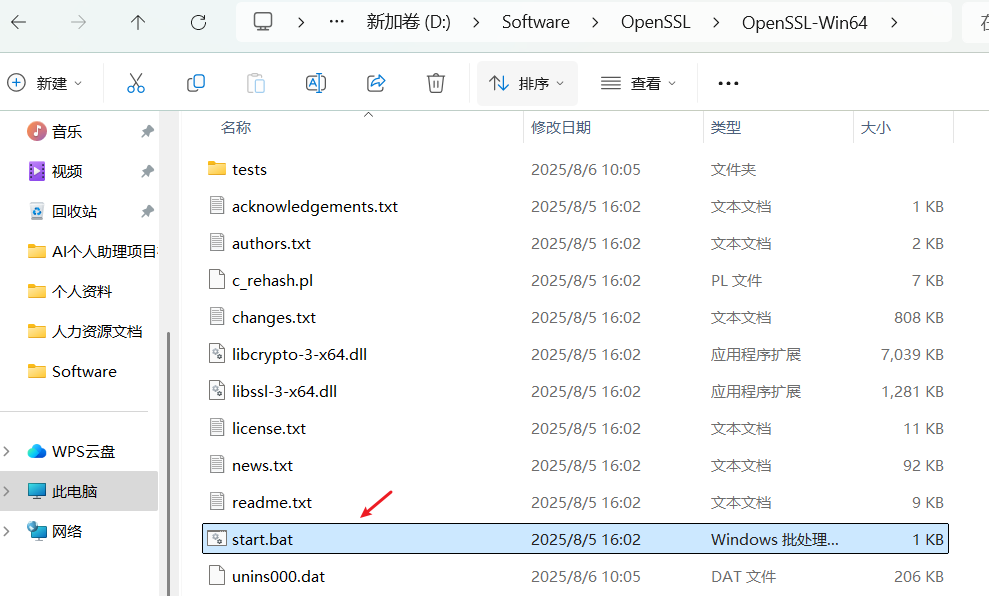
Task: Refresh the current folder view
Action: pos(198,22)
